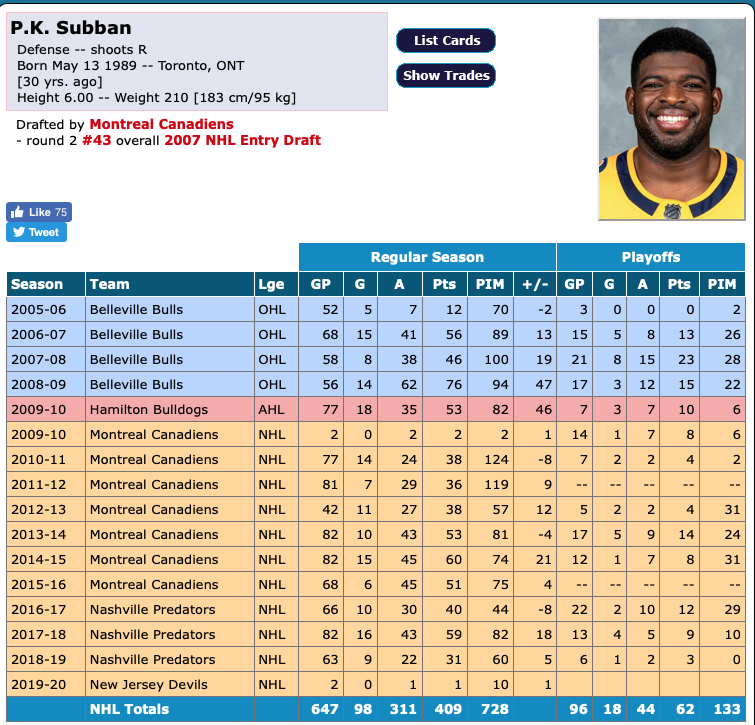The width and height of the screenshot is (755, 725).
Task: Like the page with Facebook Like button
Action: 39,212
